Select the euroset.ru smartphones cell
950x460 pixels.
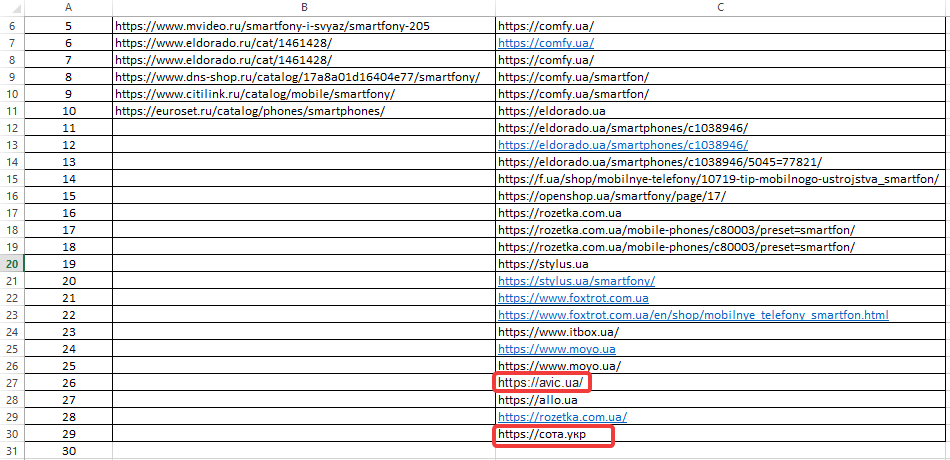(x=304, y=111)
